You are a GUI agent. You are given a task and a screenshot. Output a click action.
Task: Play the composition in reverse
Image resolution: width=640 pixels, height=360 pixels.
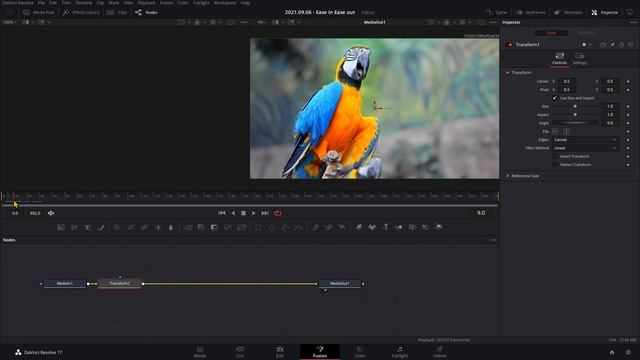click(233, 213)
